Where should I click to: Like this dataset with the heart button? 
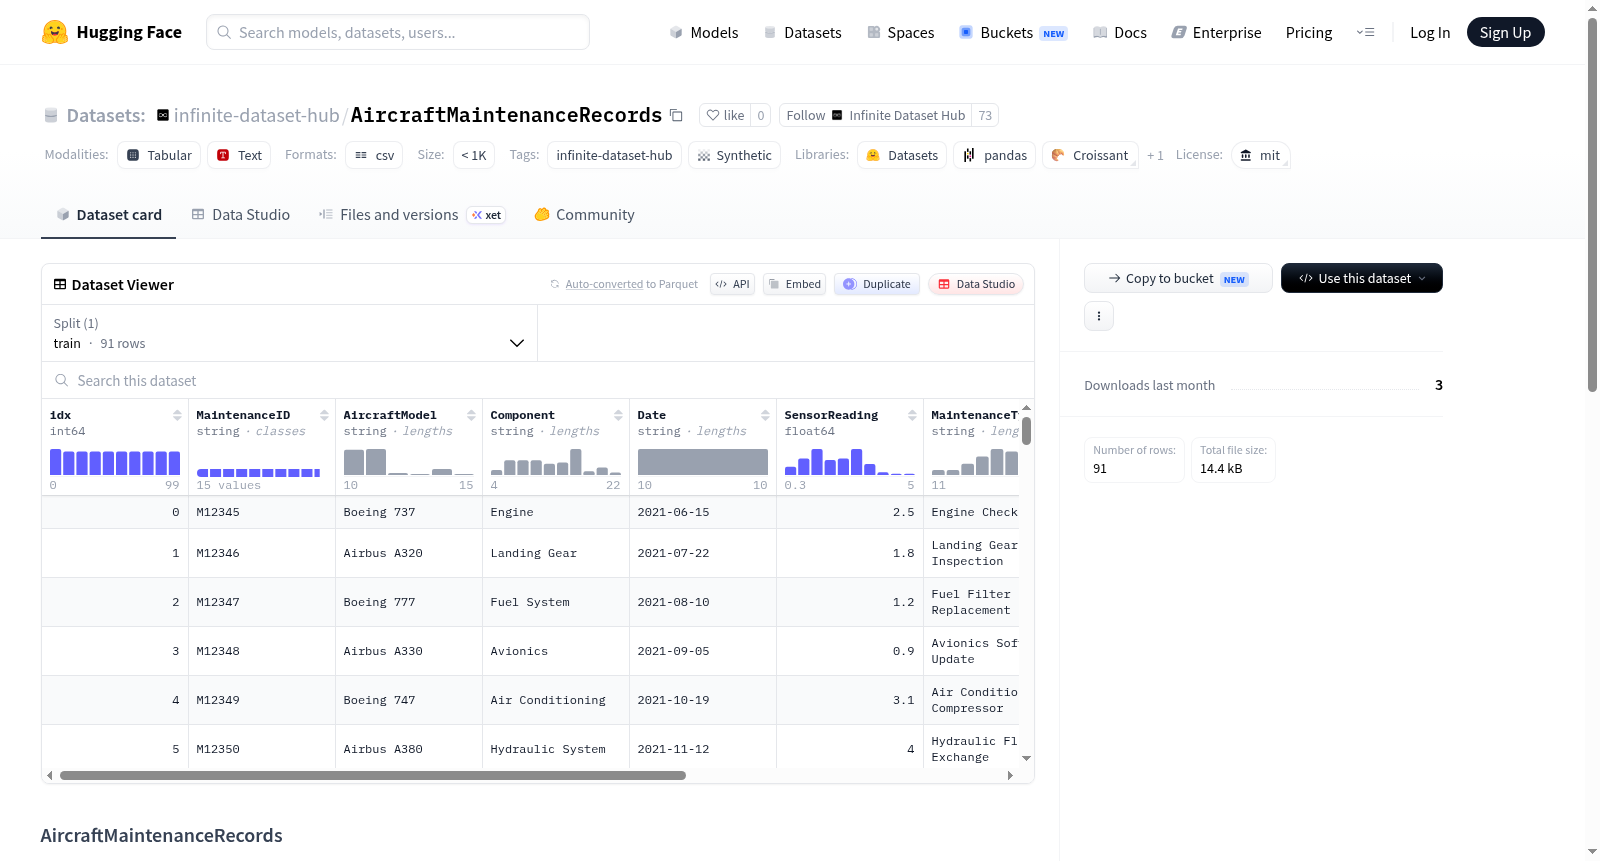(x=725, y=115)
